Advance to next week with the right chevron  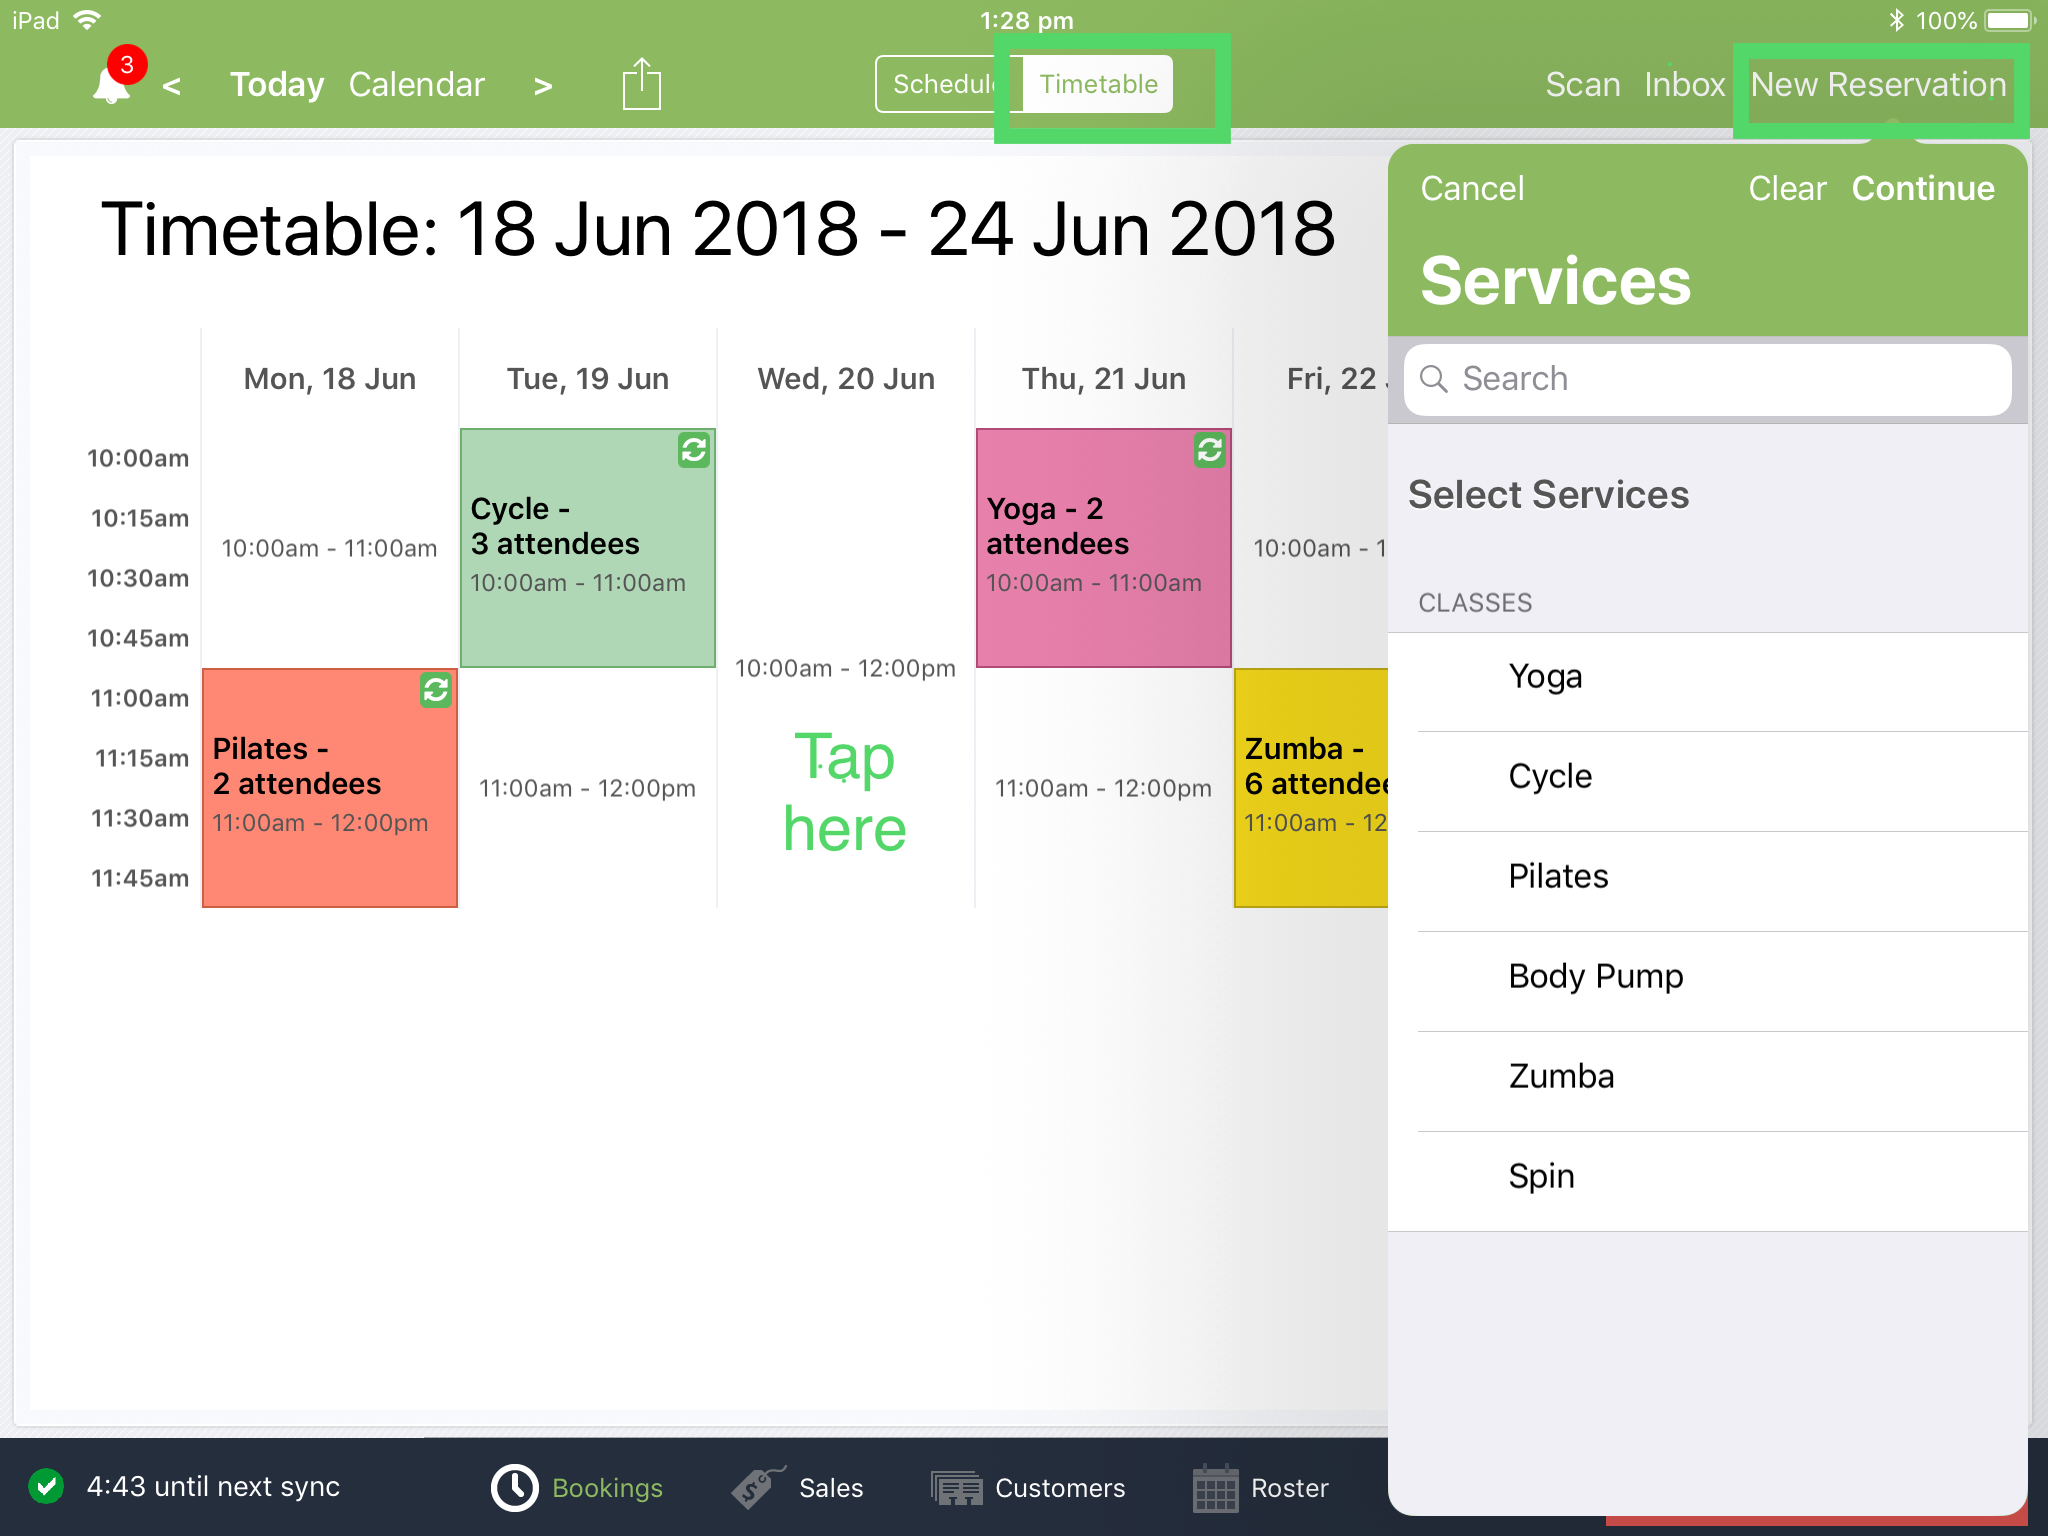click(542, 86)
